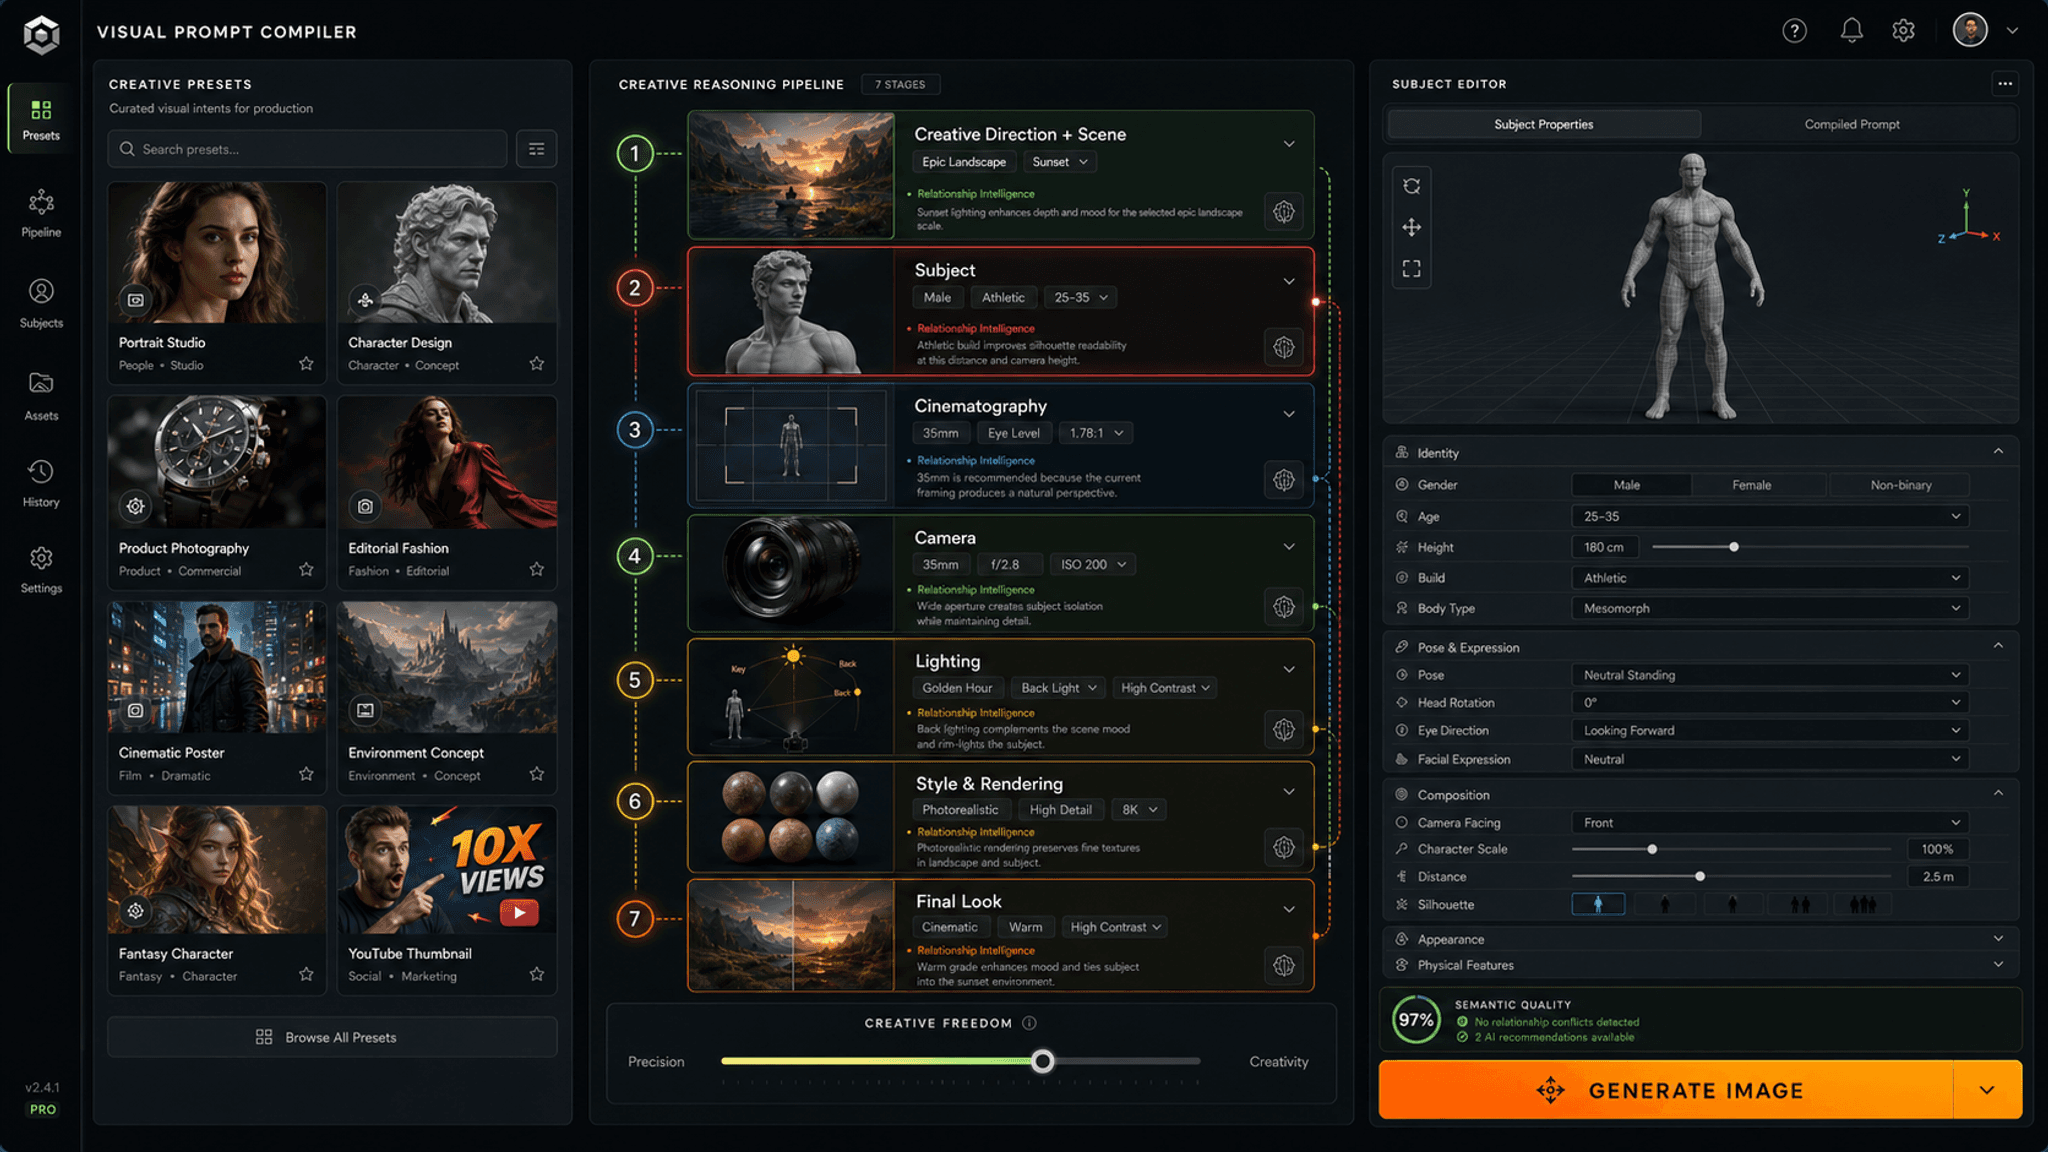
Task: Open Generate Image options arrow
Action: (1987, 1090)
